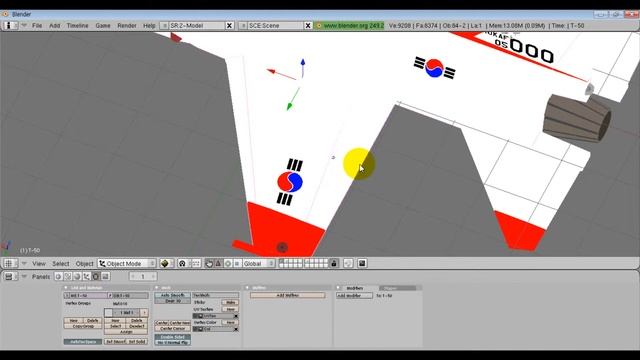Image resolution: width=640 pixels, height=360 pixels.
Task: Toggle the 3D manipulator hand button
Action: pyautogui.click(x=209, y=263)
